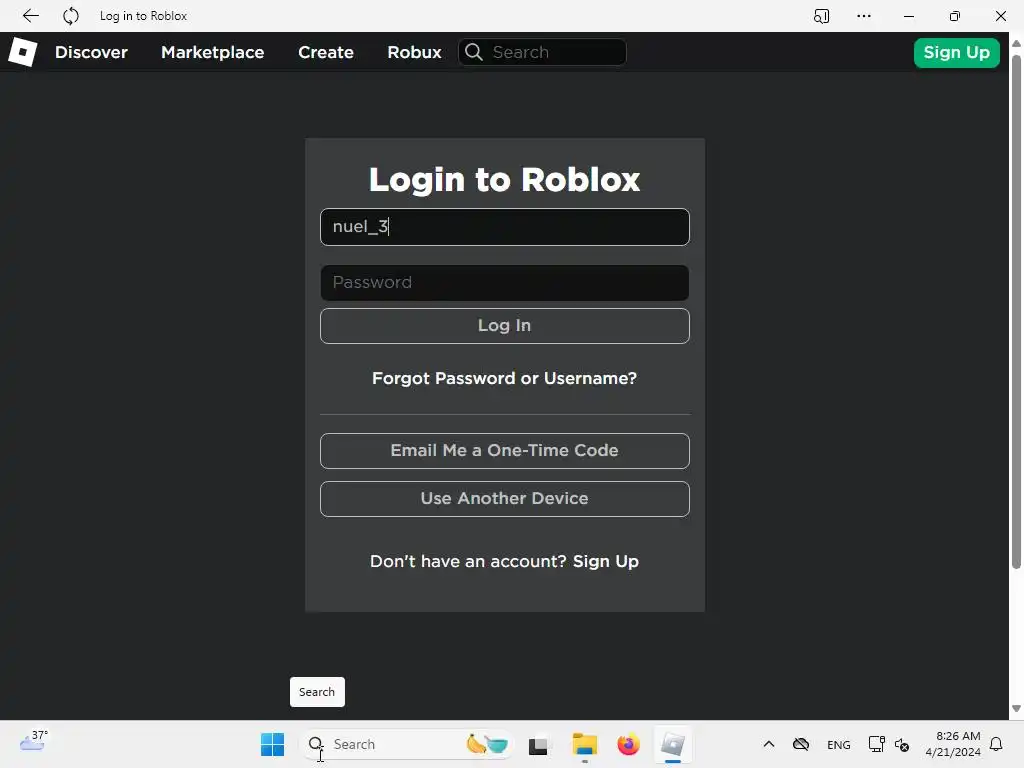The height and width of the screenshot is (768, 1024).
Task: Show hidden system tray icons chevron
Action: point(769,744)
